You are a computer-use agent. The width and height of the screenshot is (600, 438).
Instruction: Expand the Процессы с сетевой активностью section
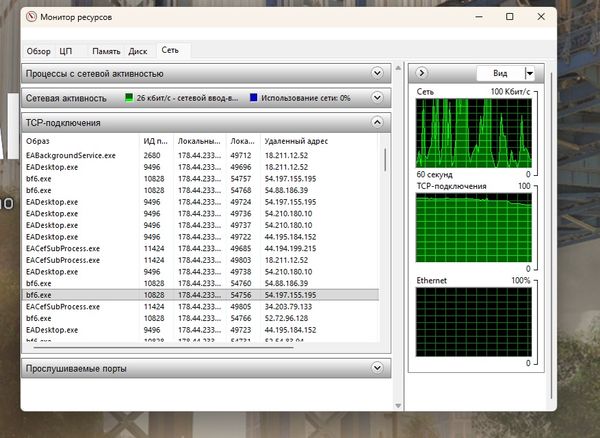point(377,73)
